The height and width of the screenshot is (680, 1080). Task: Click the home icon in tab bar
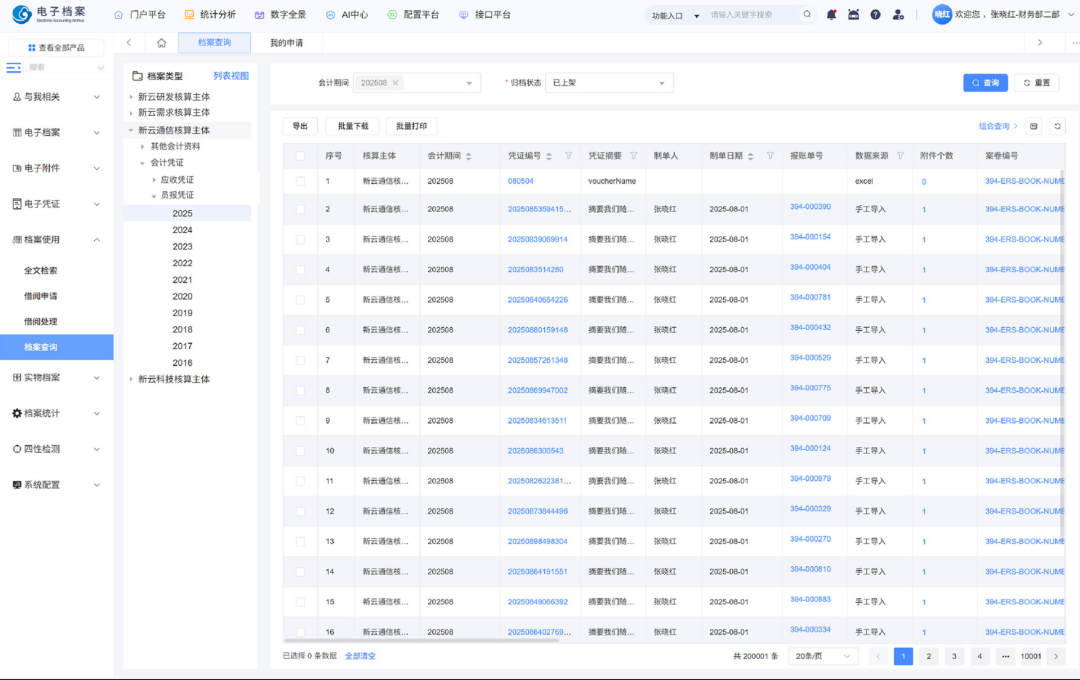(x=162, y=43)
